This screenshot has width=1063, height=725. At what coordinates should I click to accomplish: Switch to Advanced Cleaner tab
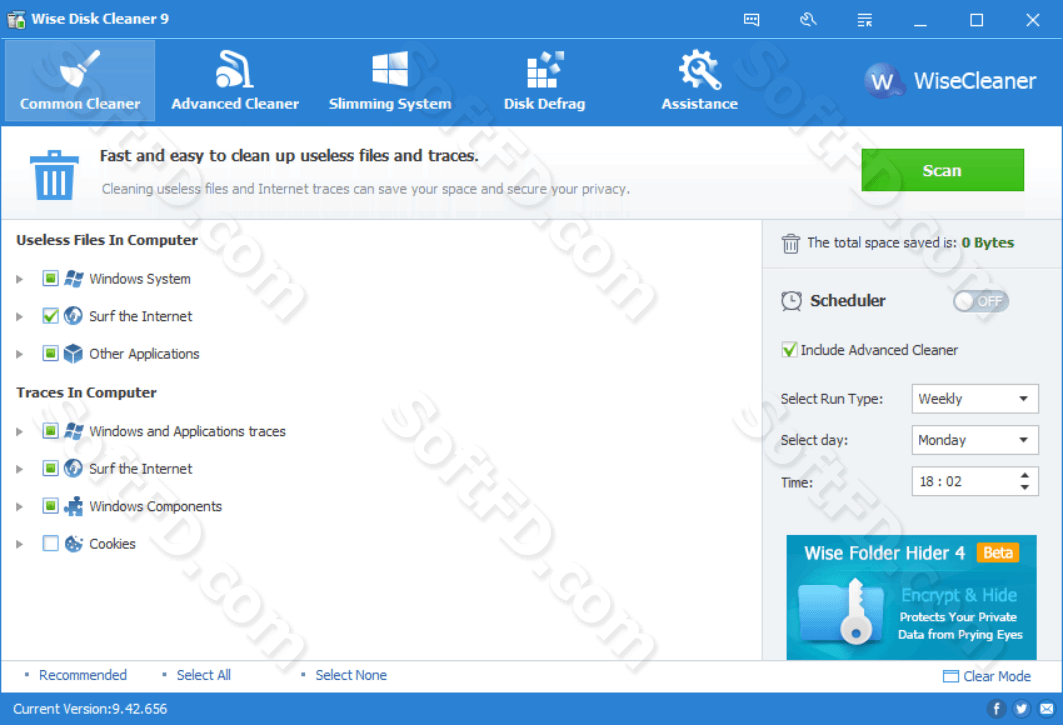pos(235,80)
